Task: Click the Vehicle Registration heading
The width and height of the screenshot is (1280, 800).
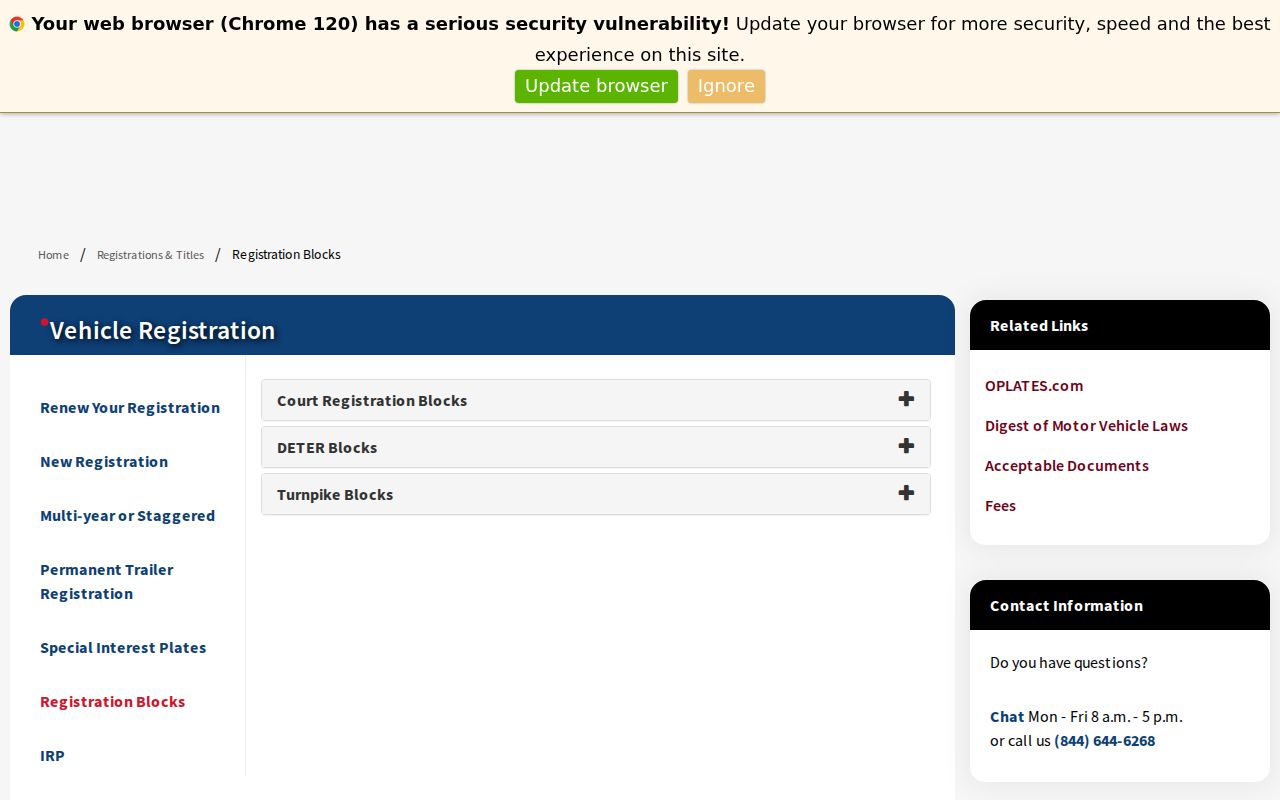Action: (162, 330)
